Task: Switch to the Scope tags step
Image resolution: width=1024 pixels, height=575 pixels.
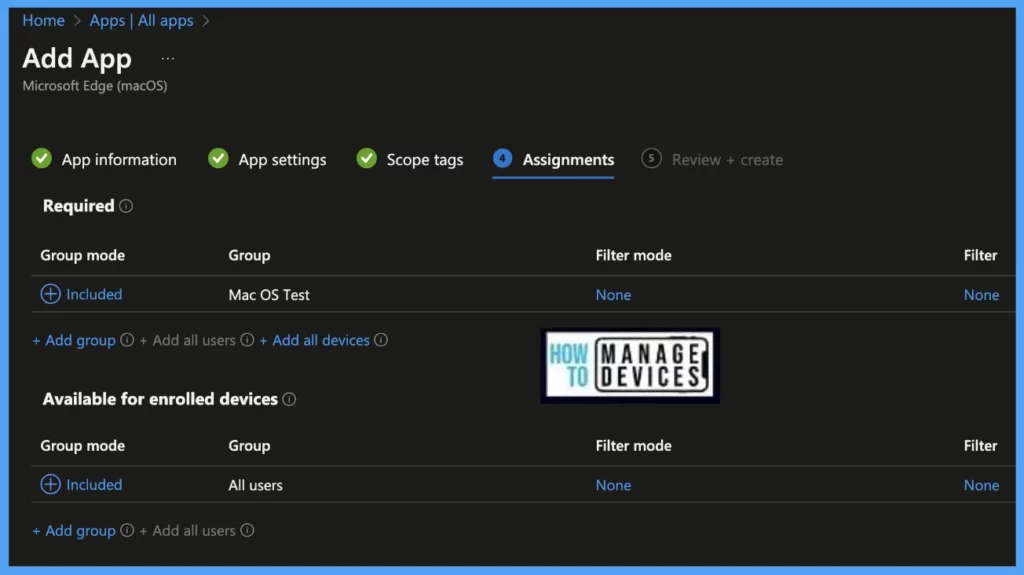Action: [x=424, y=159]
